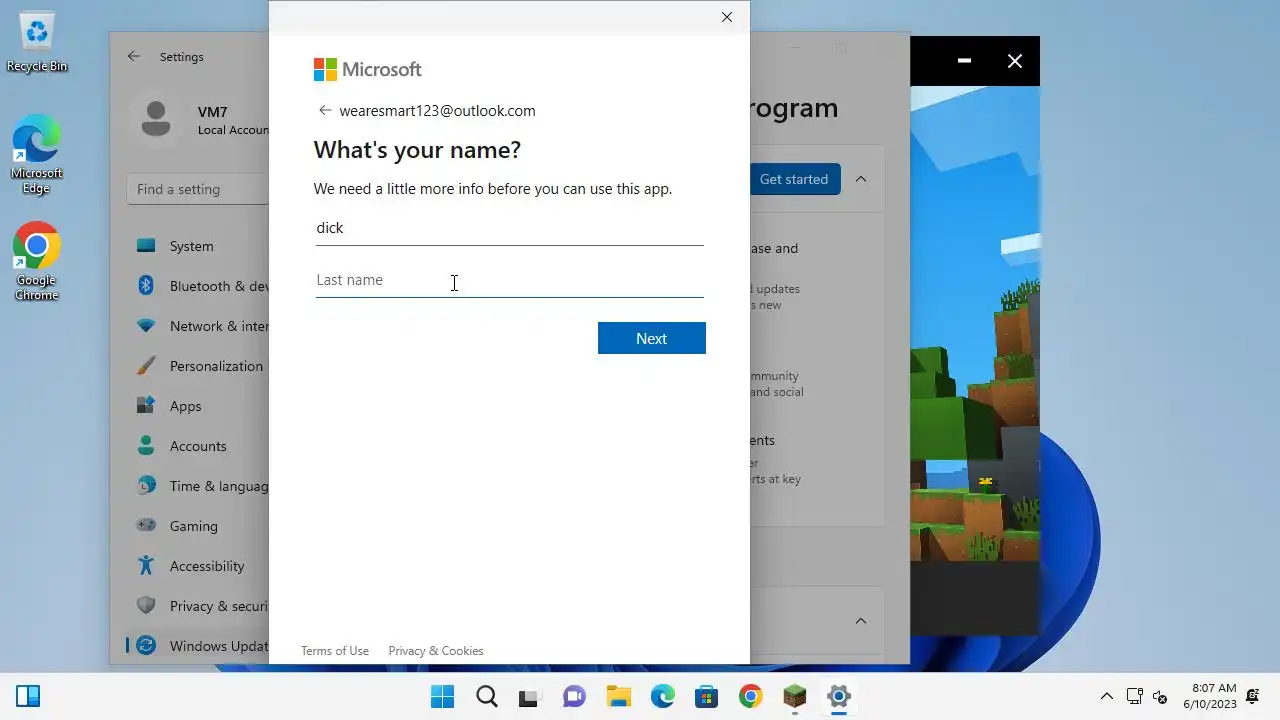This screenshot has width=1280, height=720.
Task: Open the notifications icon in the tray
Action: tap(1253, 696)
